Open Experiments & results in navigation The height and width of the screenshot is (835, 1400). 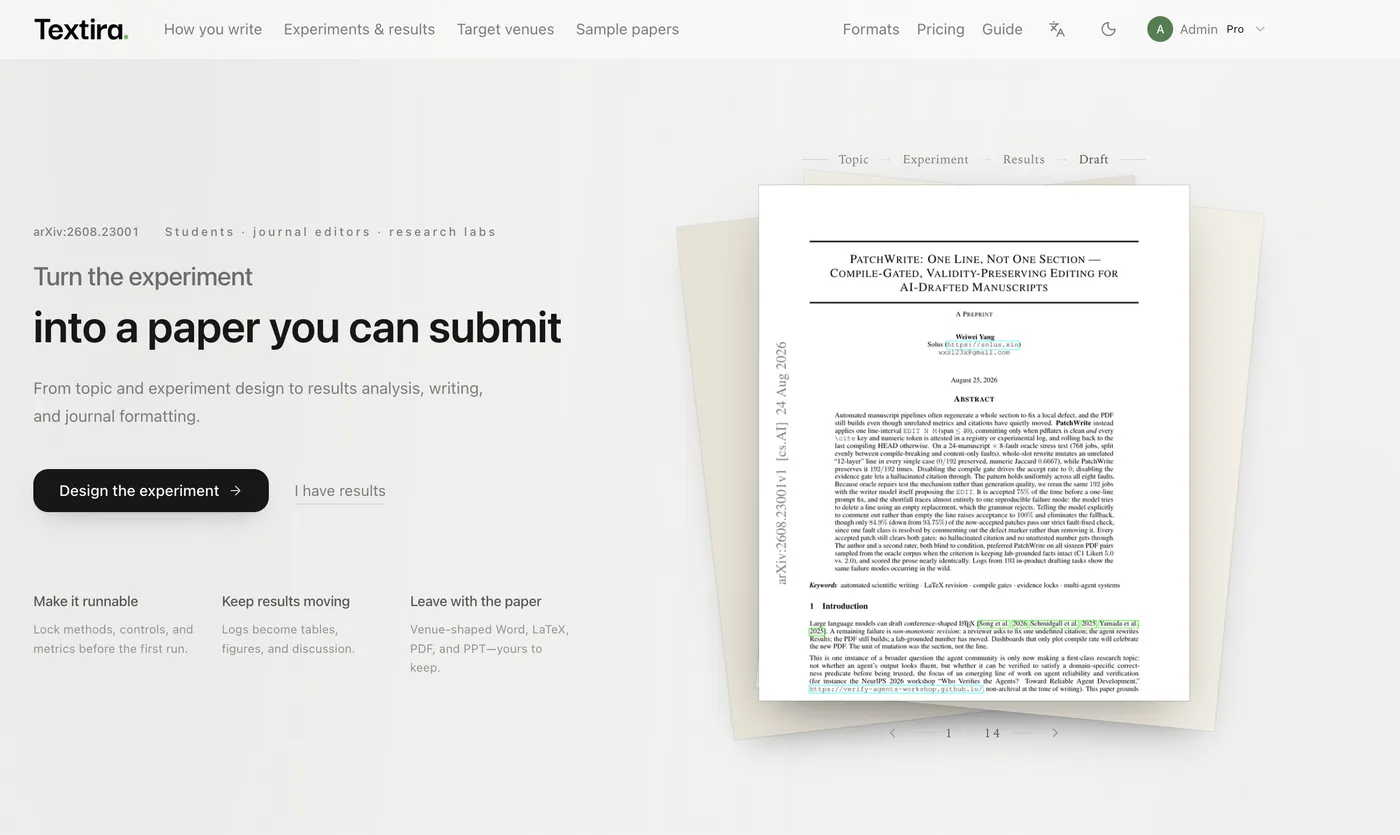pyautogui.click(x=359, y=29)
